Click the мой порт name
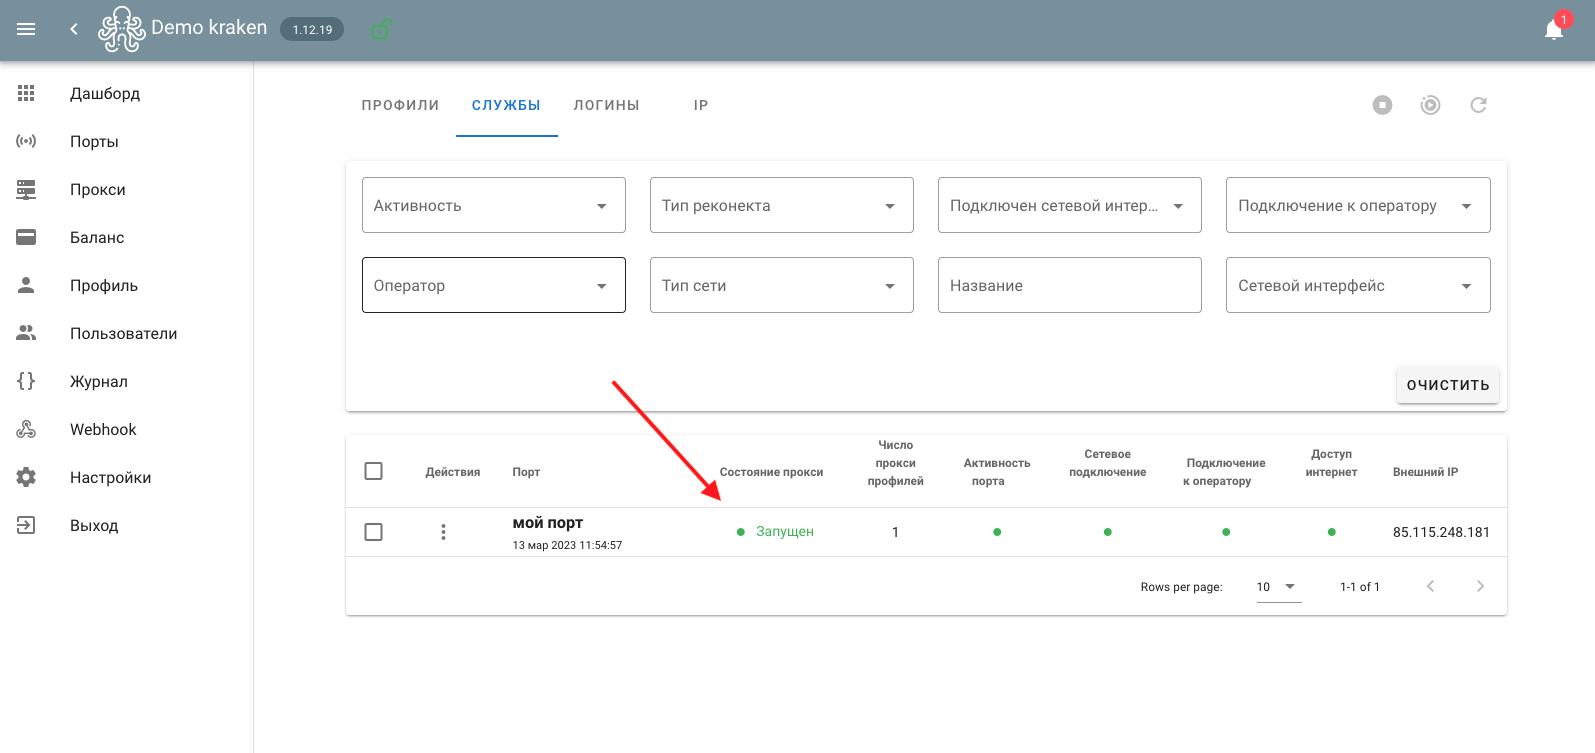The image size is (1595, 753). pyautogui.click(x=548, y=523)
